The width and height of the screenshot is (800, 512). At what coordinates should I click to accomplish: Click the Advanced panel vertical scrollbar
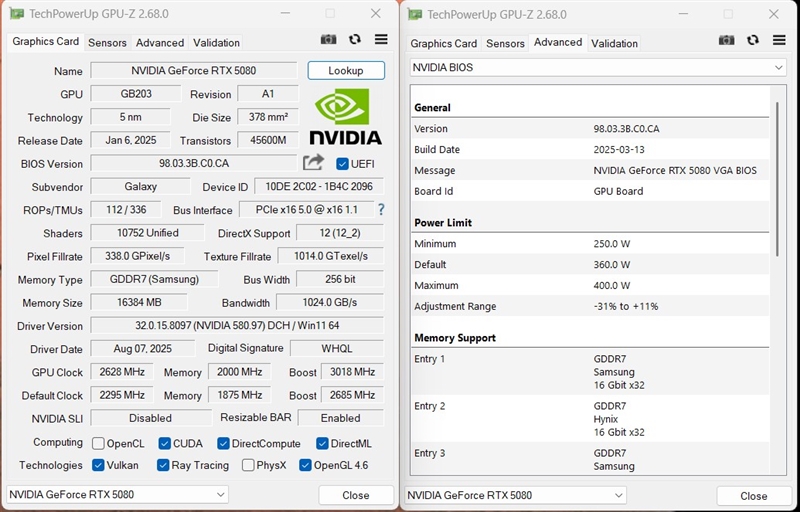pyautogui.click(x=778, y=178)
